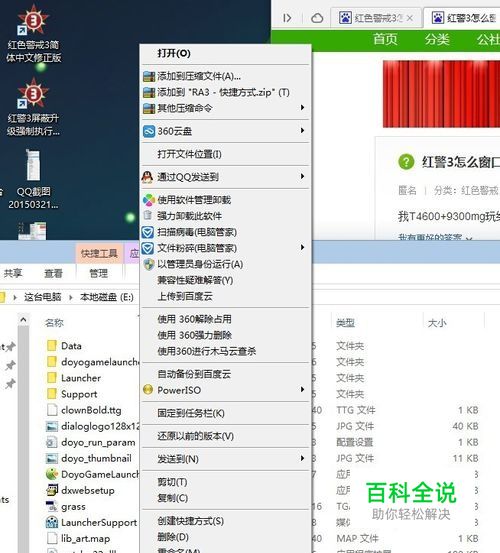Click the green question mark icon by 红警3怎么窗口

point(406,162)
